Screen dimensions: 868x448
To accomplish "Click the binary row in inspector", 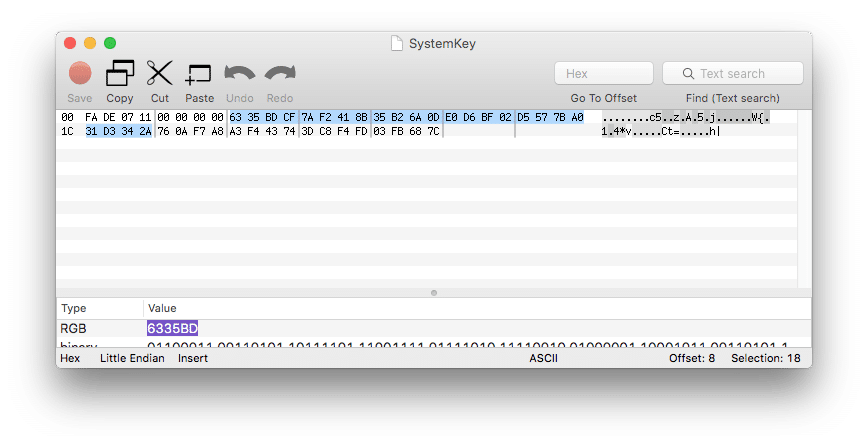I will click(433, 344).
